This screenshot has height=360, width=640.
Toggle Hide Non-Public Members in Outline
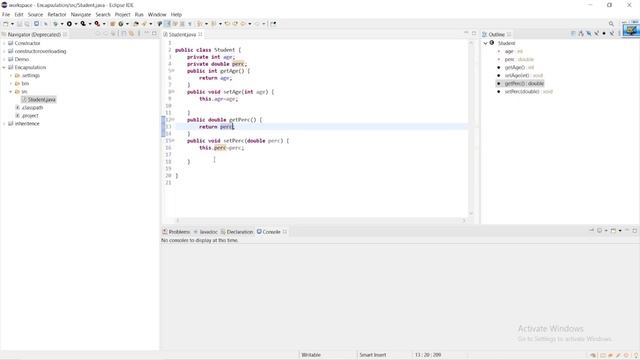point(604,34)
